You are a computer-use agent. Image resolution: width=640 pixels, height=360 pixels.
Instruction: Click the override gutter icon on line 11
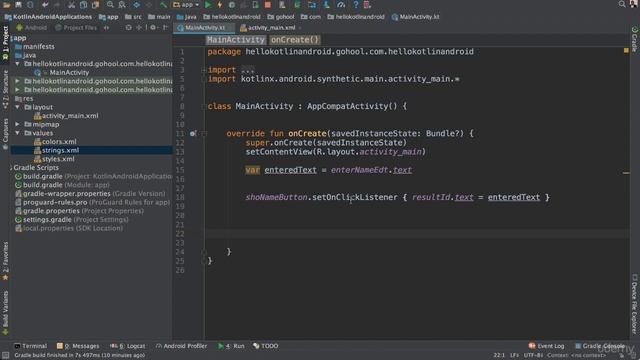coord(193,133)
